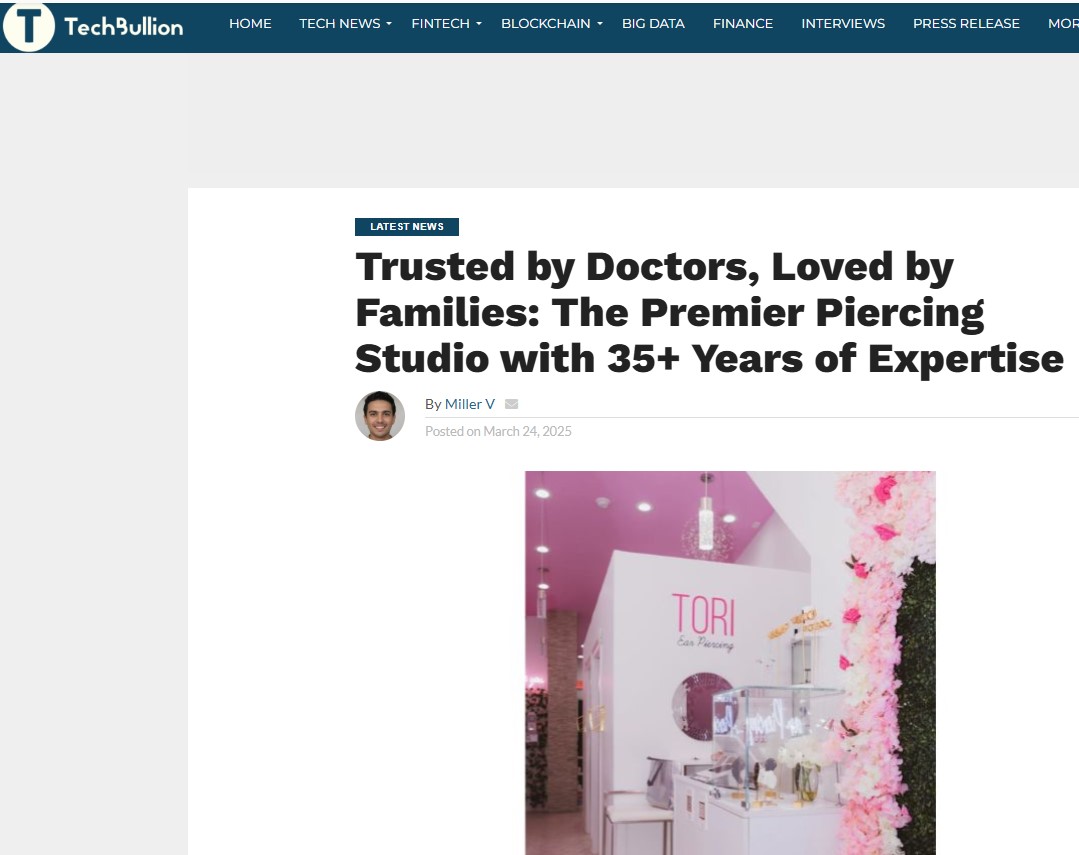The width and height of the screenshot is (1079, 855).
Task: Open the More menu item
Action: [x=1063, y=23]
